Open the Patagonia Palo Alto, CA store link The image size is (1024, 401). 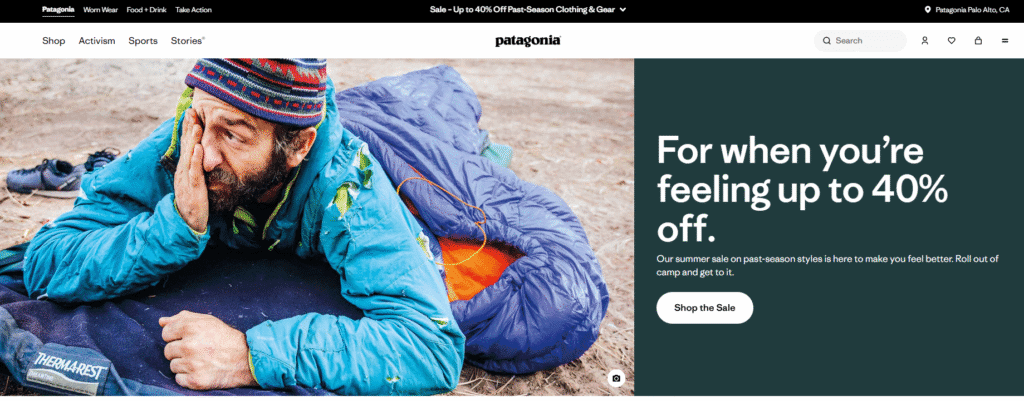[972, 10]
